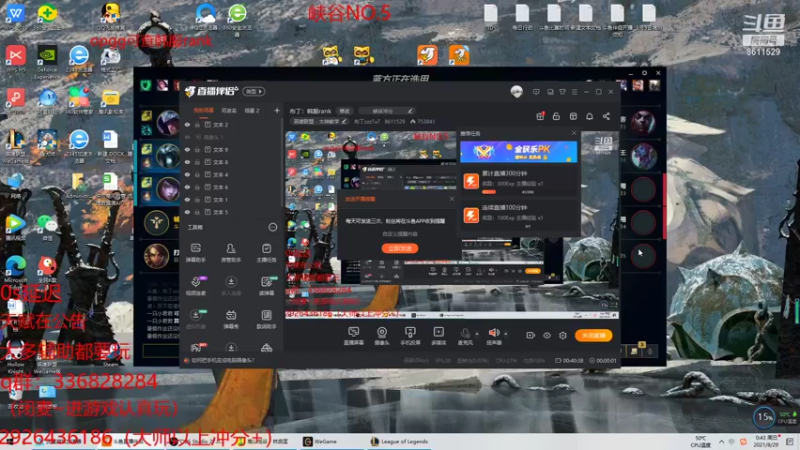The width and height of the screenshot is (800, 450).
Task: Click the 修改 button next to room name
Action: tap(345, 111)
